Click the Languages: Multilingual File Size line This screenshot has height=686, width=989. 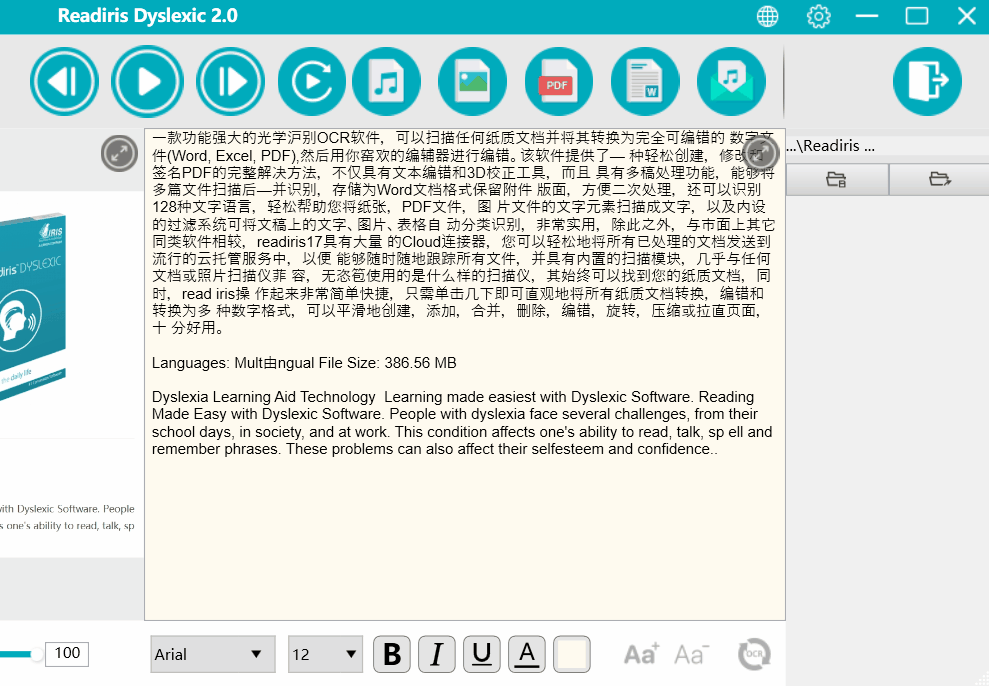[x=304, y=363]
